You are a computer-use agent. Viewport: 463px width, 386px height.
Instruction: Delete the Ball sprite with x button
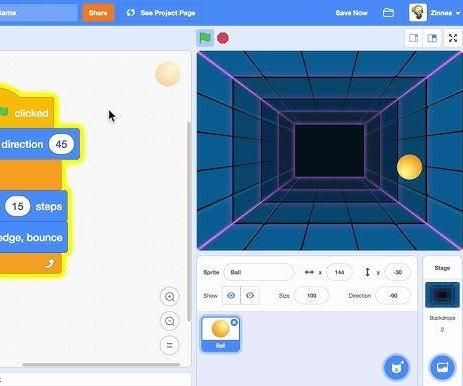pos(234,322)
